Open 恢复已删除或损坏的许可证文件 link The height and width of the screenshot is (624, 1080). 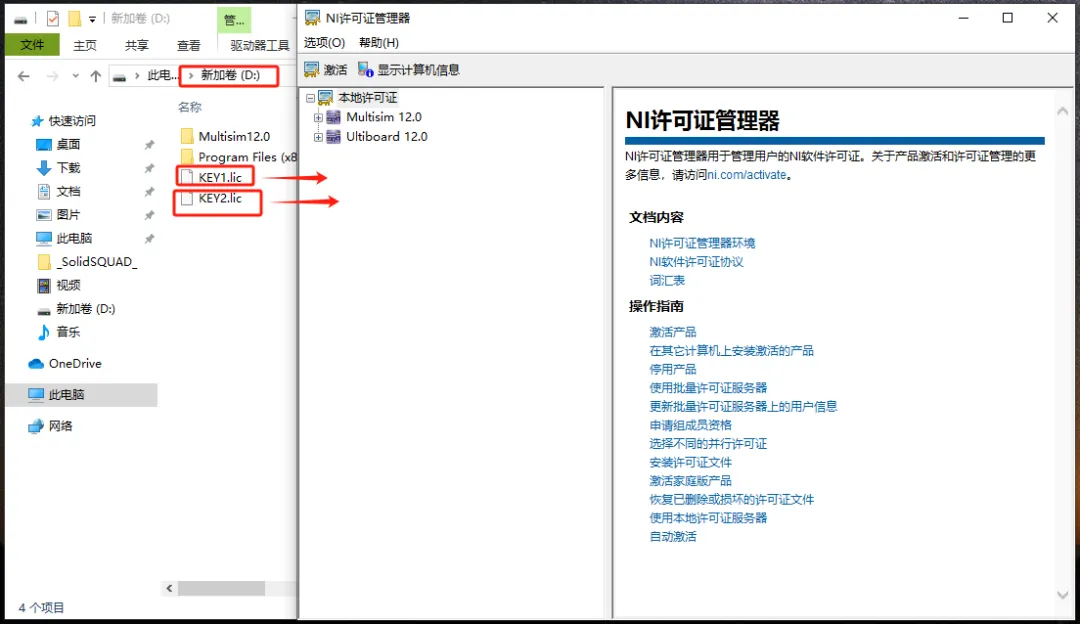[731, 499]
